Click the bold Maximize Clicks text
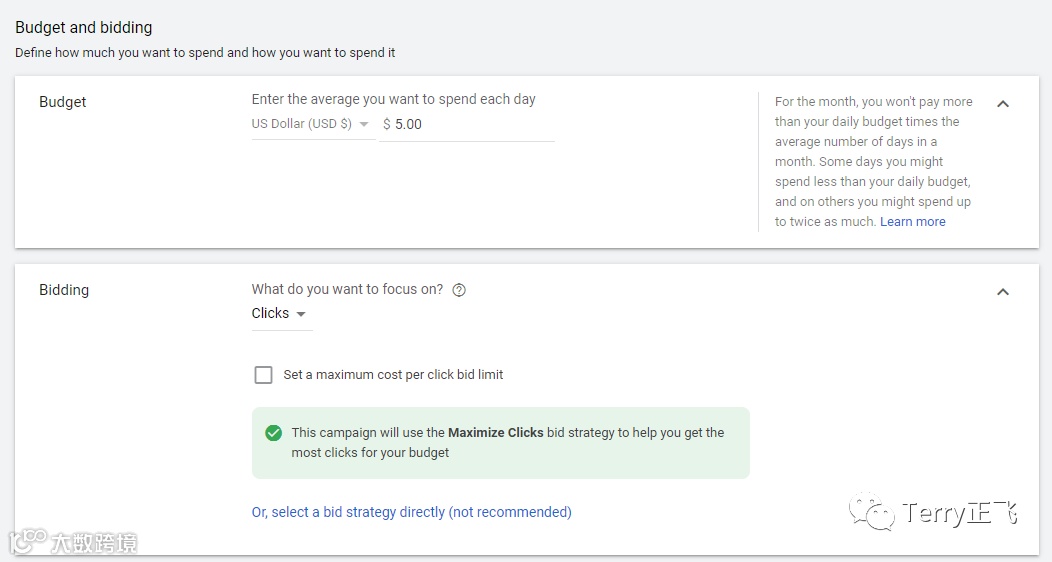The width and height of the screenshot is (1052, 562). pyautogui.click(x=495, y=433)
